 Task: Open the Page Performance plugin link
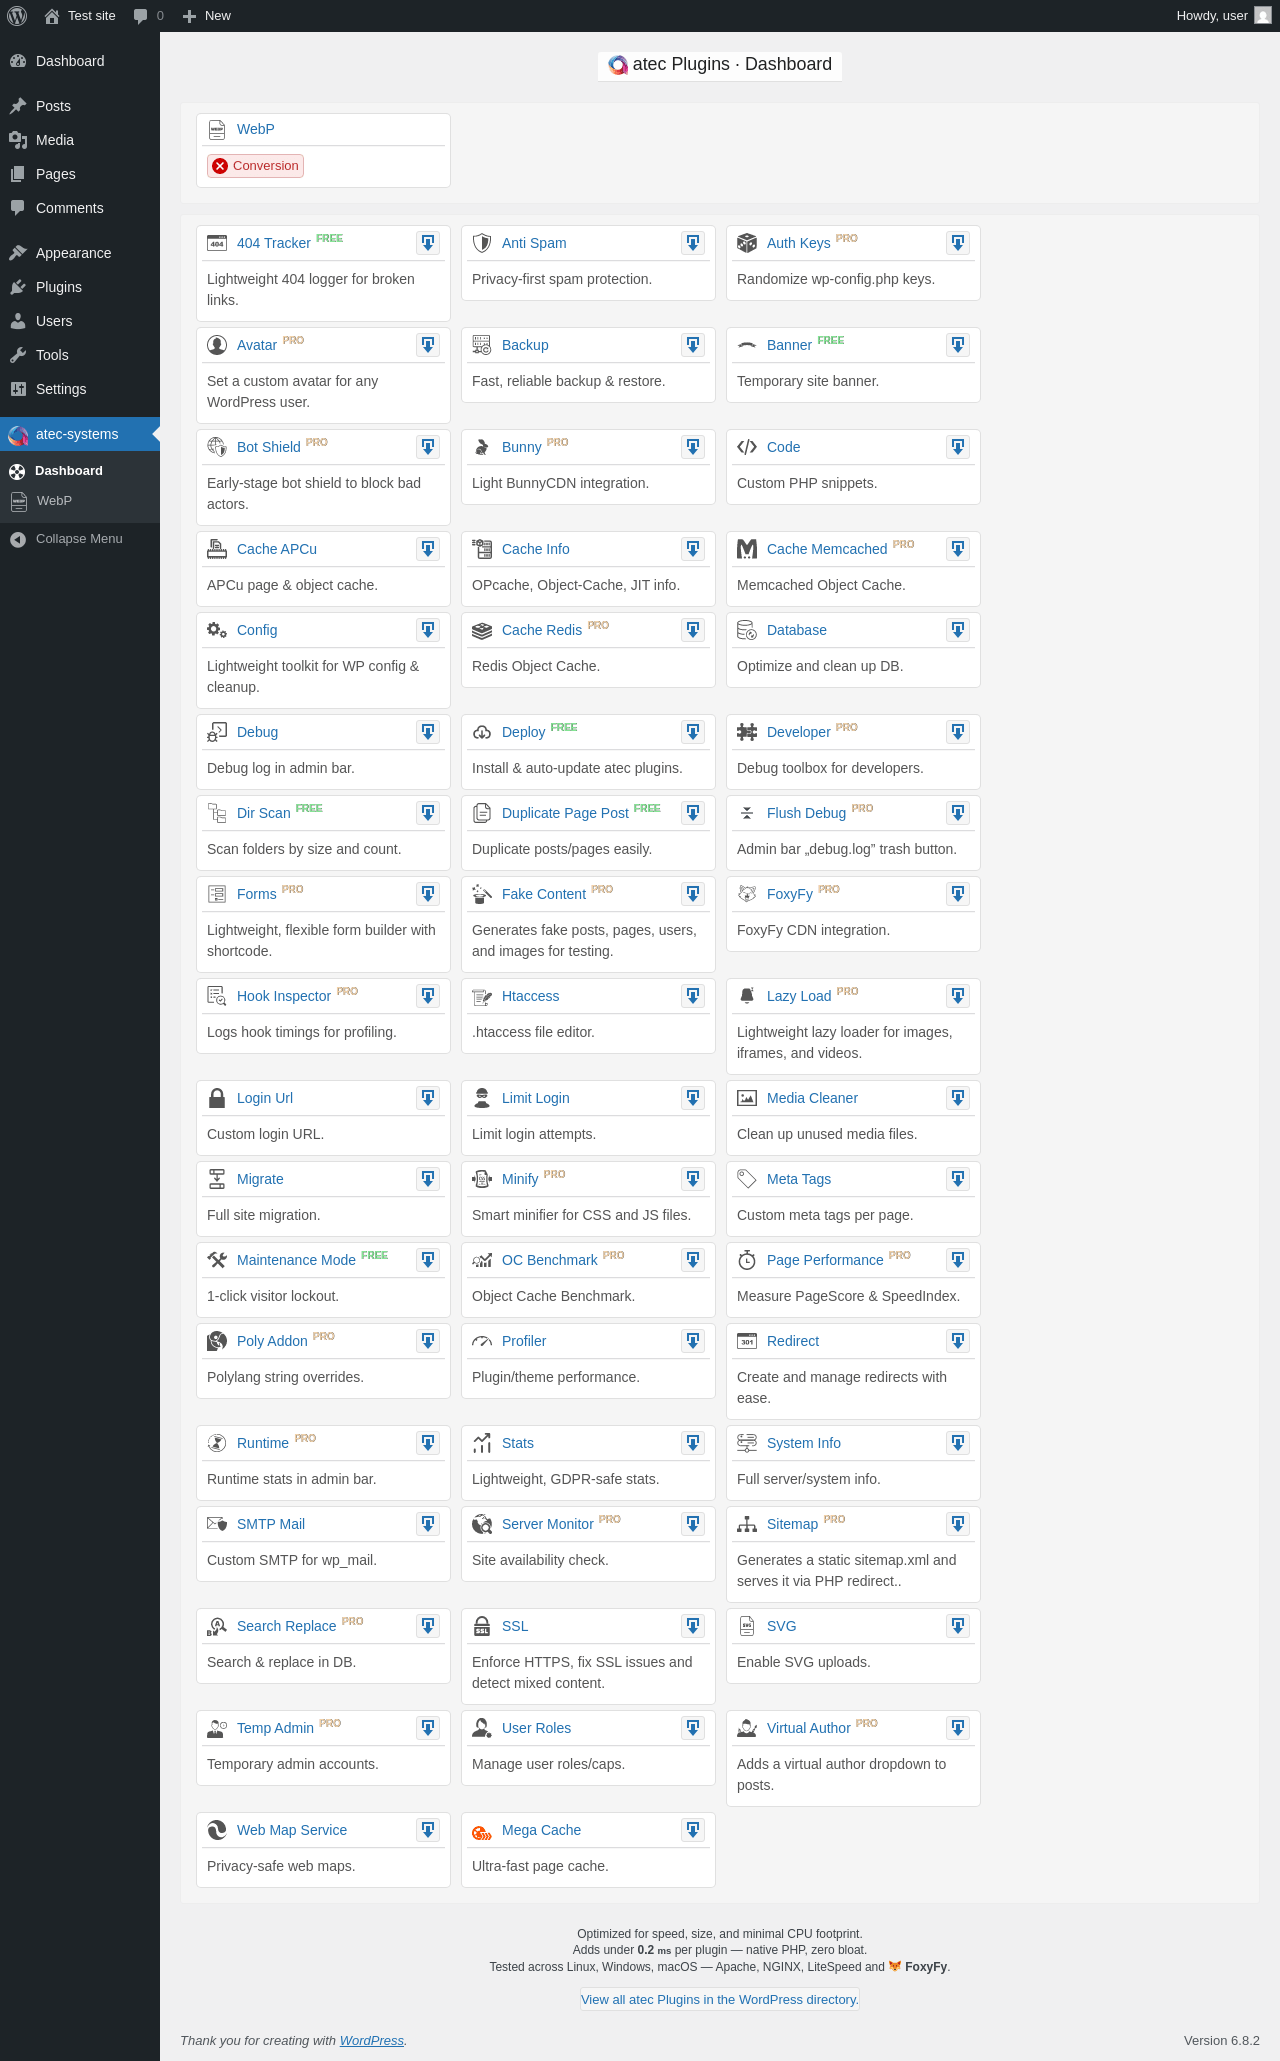pos(825,1260)
